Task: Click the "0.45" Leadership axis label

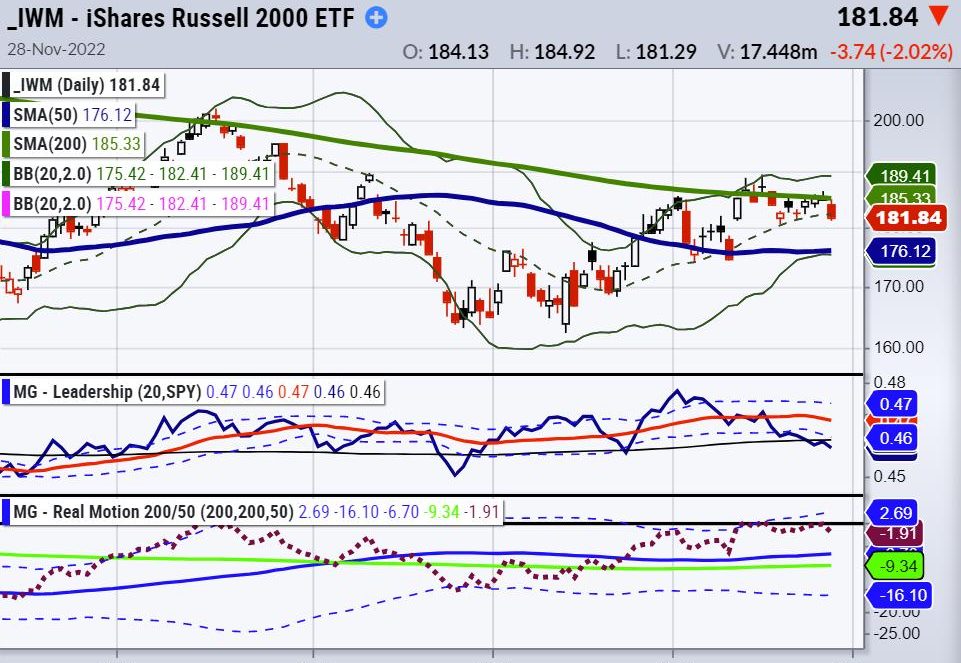Action: coord(889,476)
